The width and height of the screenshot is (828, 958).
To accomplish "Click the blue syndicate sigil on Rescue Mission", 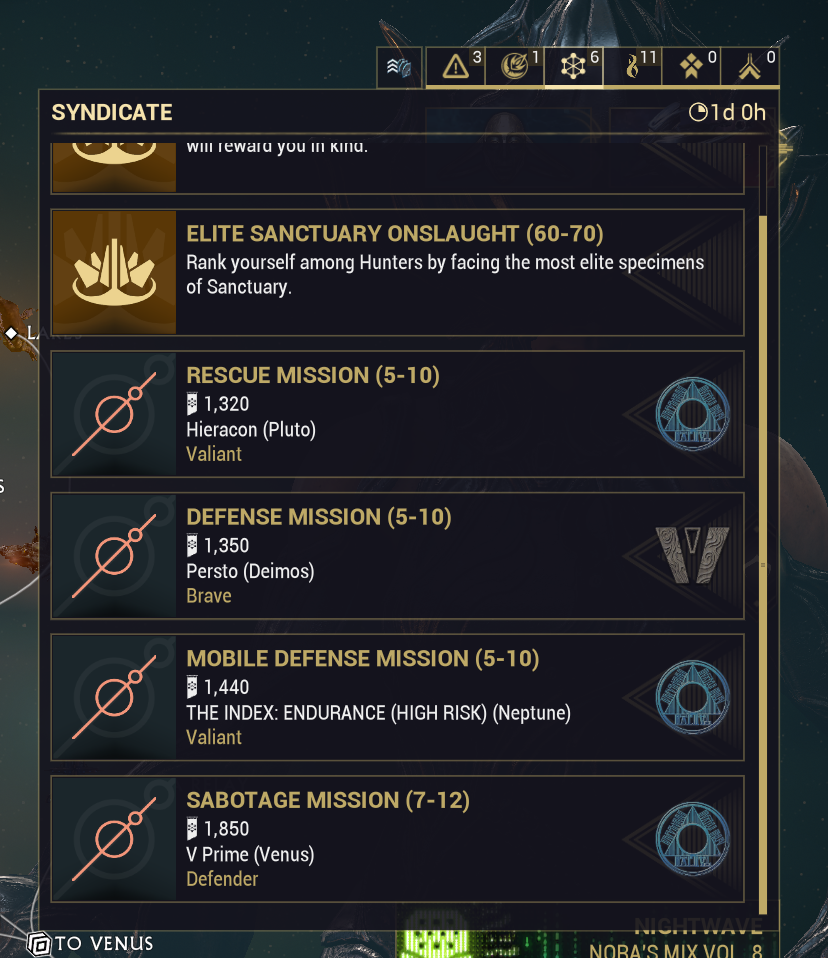I will pos(692,413).
